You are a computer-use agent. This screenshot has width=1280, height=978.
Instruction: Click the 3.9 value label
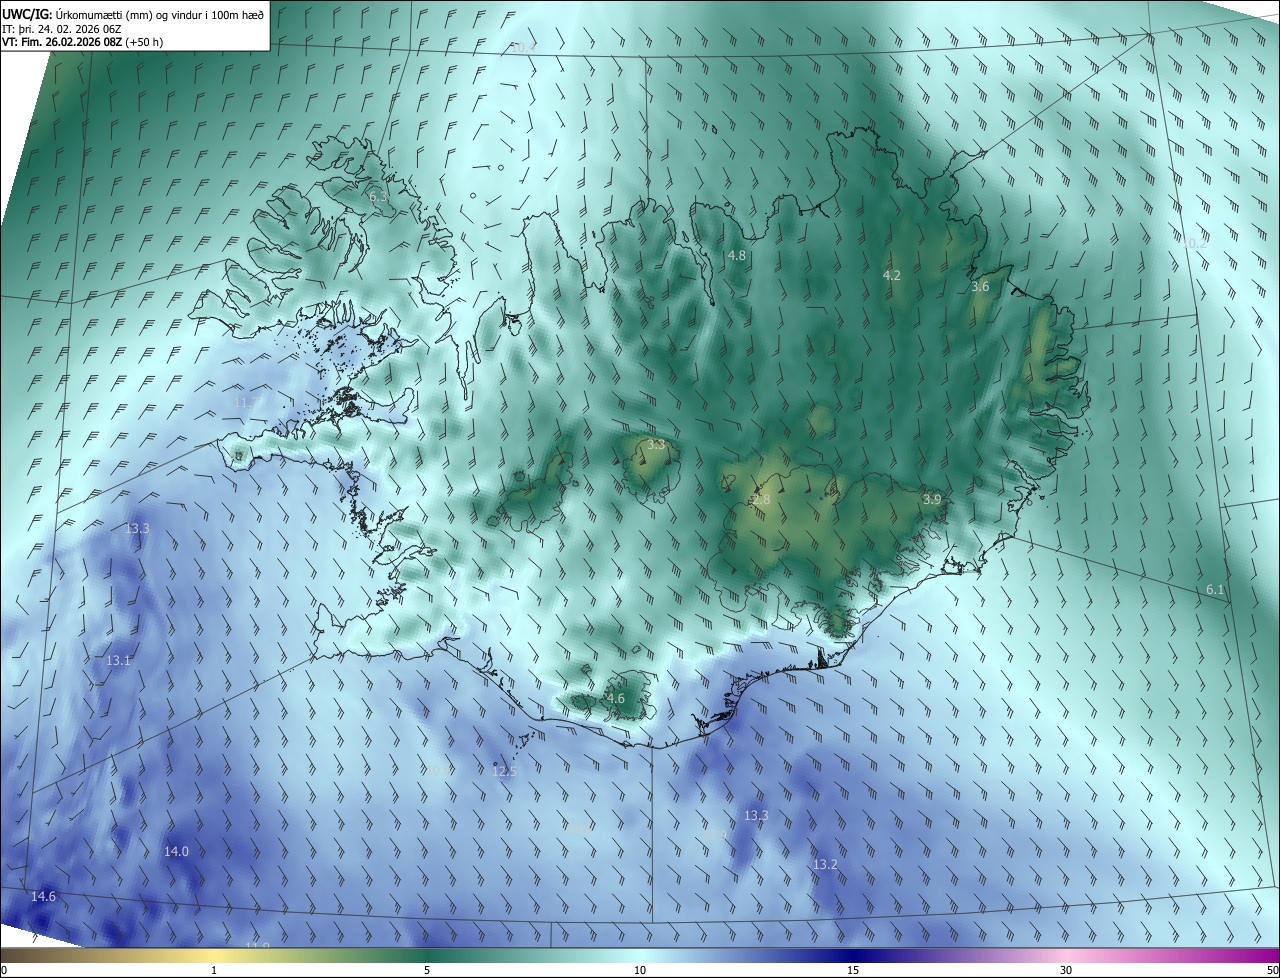tap(932, 499)
